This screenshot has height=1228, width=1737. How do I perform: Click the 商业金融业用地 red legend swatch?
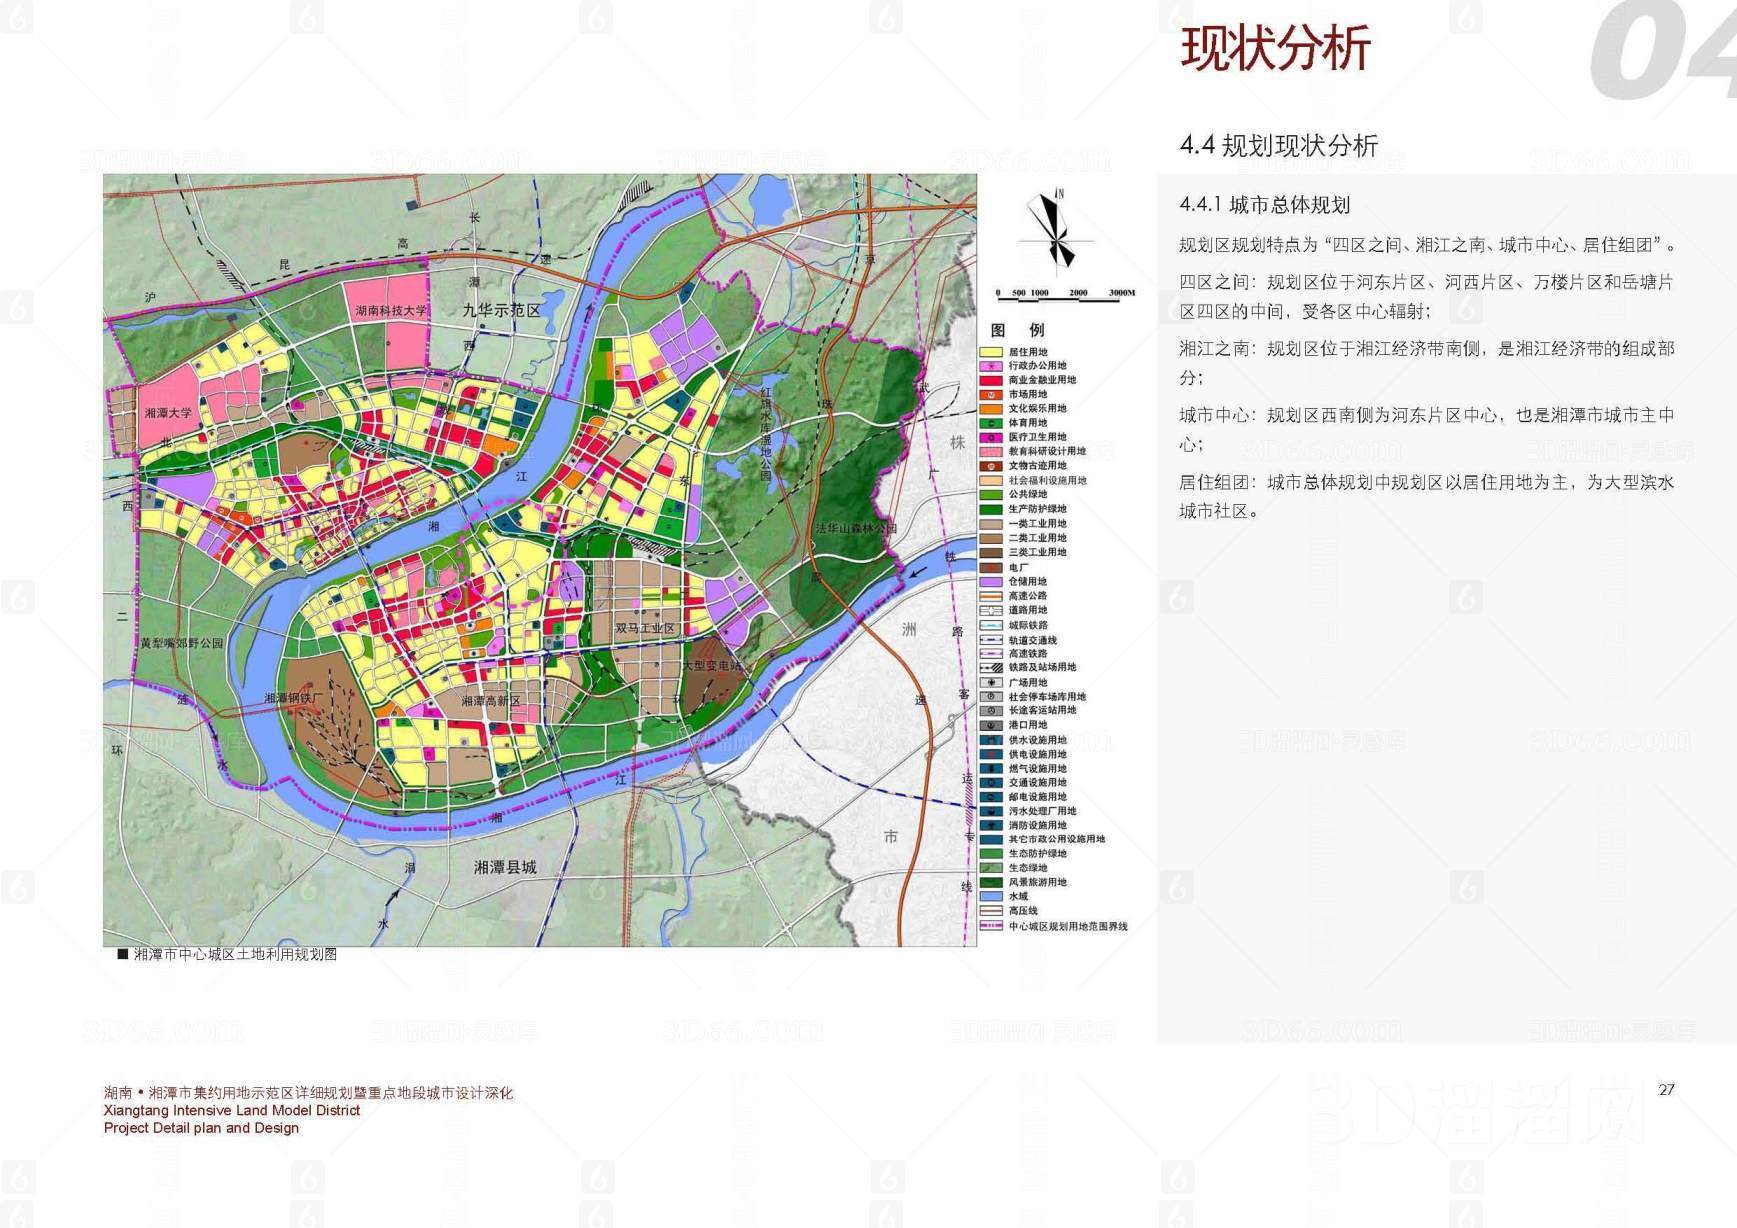(990, 380)
